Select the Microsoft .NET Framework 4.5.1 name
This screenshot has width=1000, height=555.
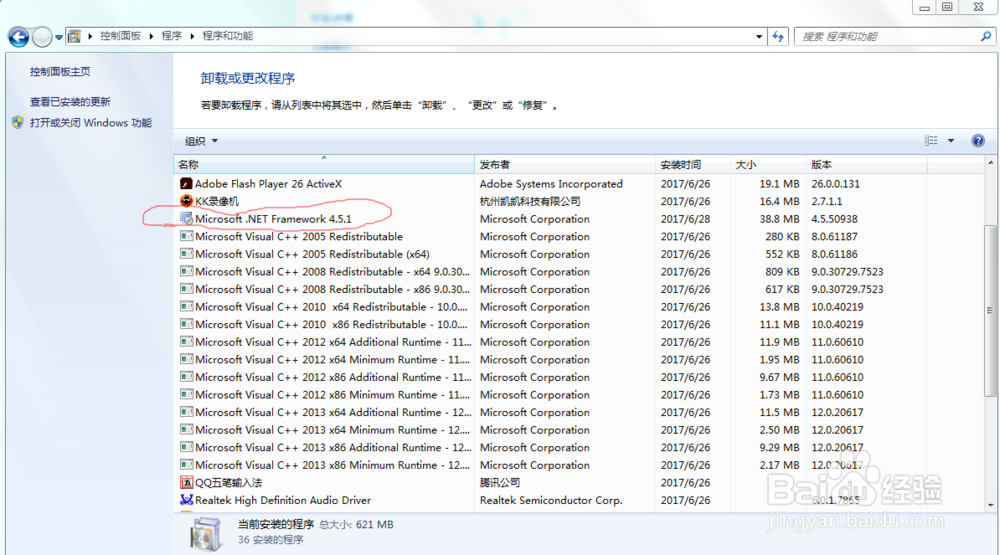tap(273, 219)
